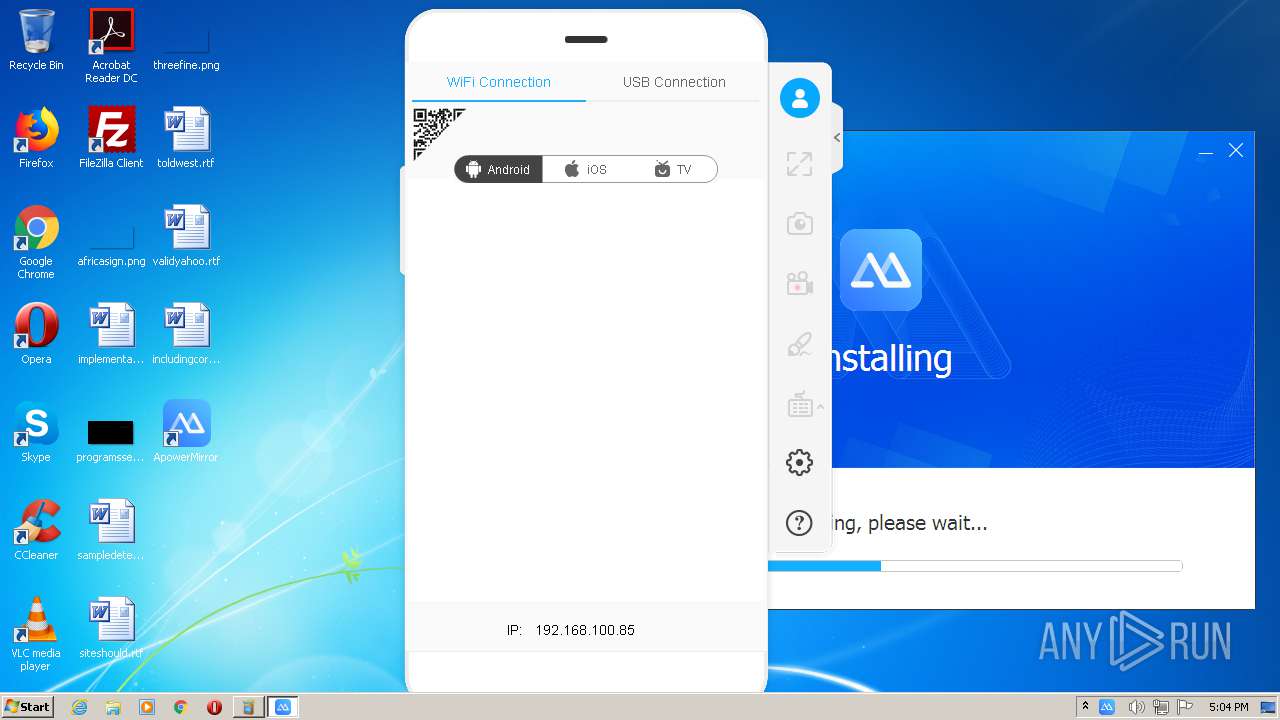Select the TV device option

(673, 169)
